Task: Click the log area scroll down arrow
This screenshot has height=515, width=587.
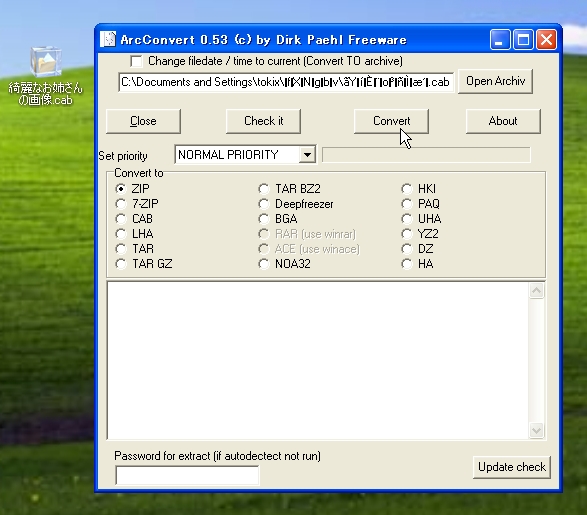Action: [536, 430]
